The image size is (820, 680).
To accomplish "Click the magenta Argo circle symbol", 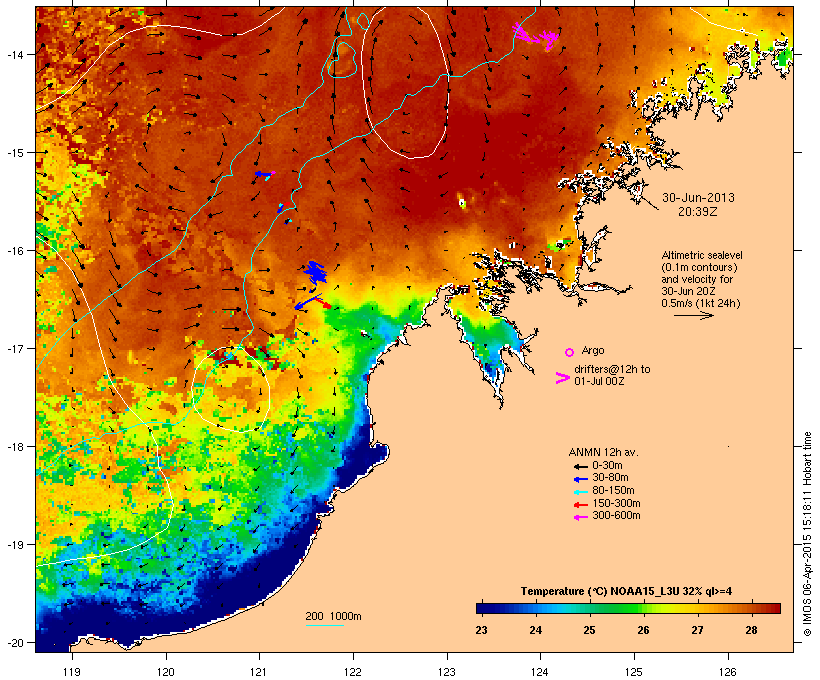I will [x=570, y=352].
